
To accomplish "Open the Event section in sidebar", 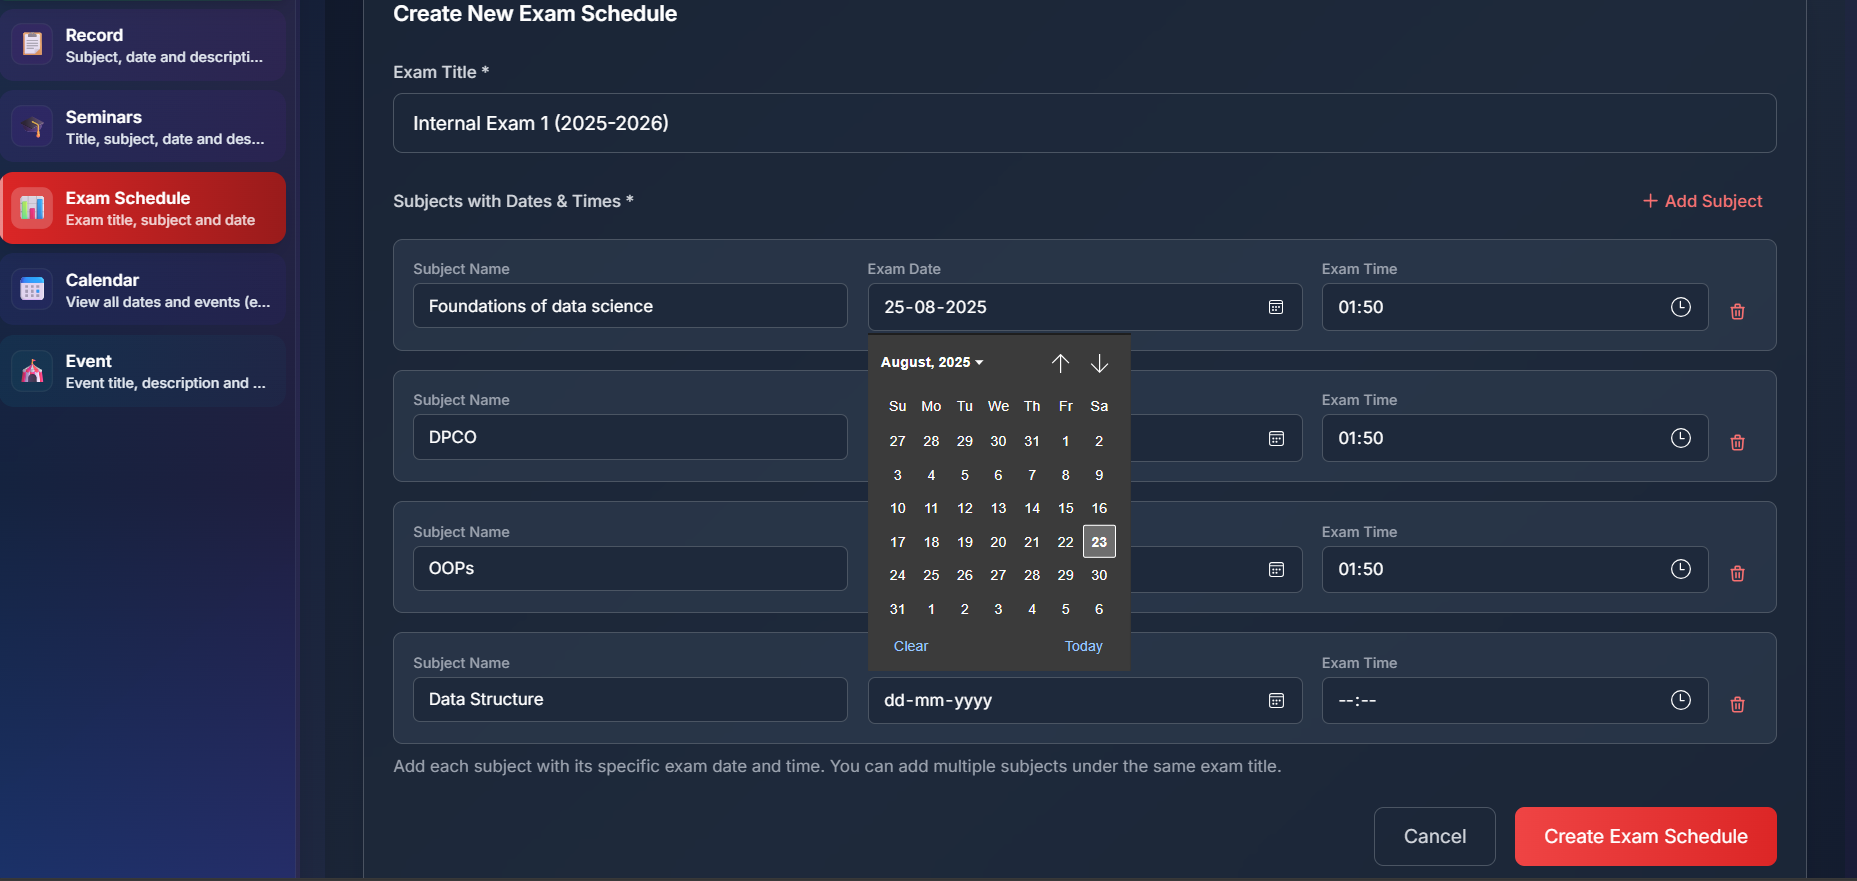I will (143, 371).
